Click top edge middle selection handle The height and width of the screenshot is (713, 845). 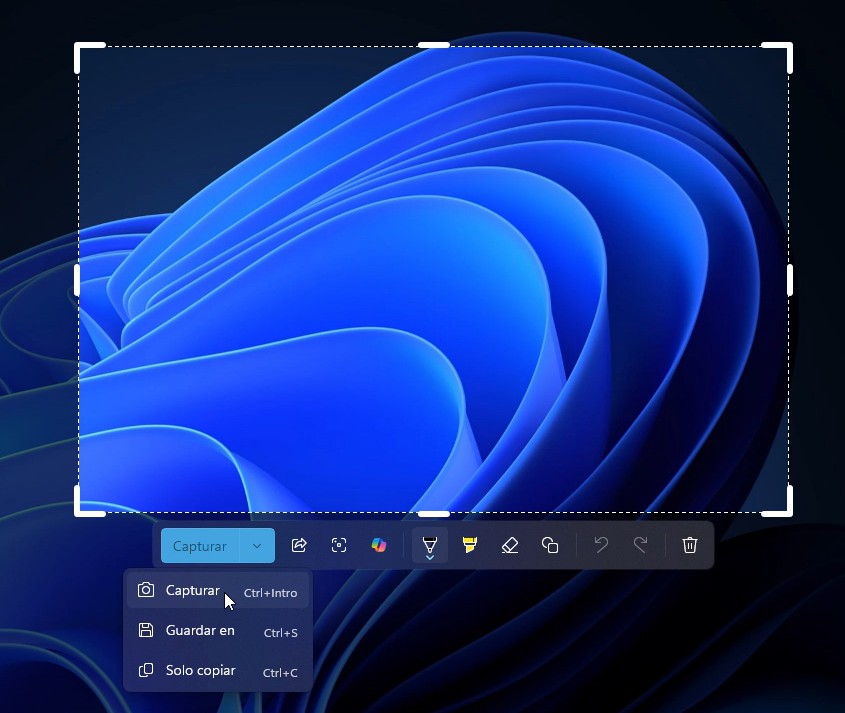[x=434, y=45]
